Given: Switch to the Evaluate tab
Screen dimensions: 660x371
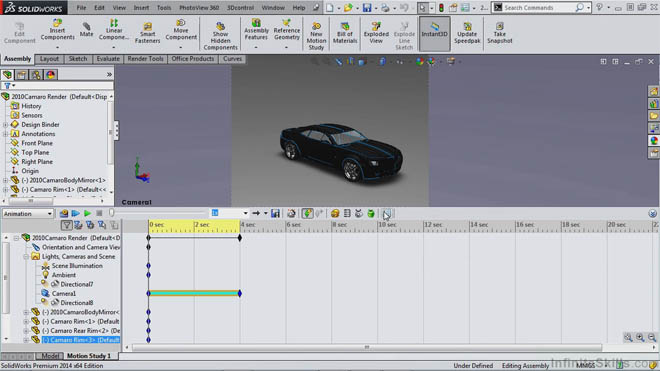Looking at the screenshot, I should 108,59.
